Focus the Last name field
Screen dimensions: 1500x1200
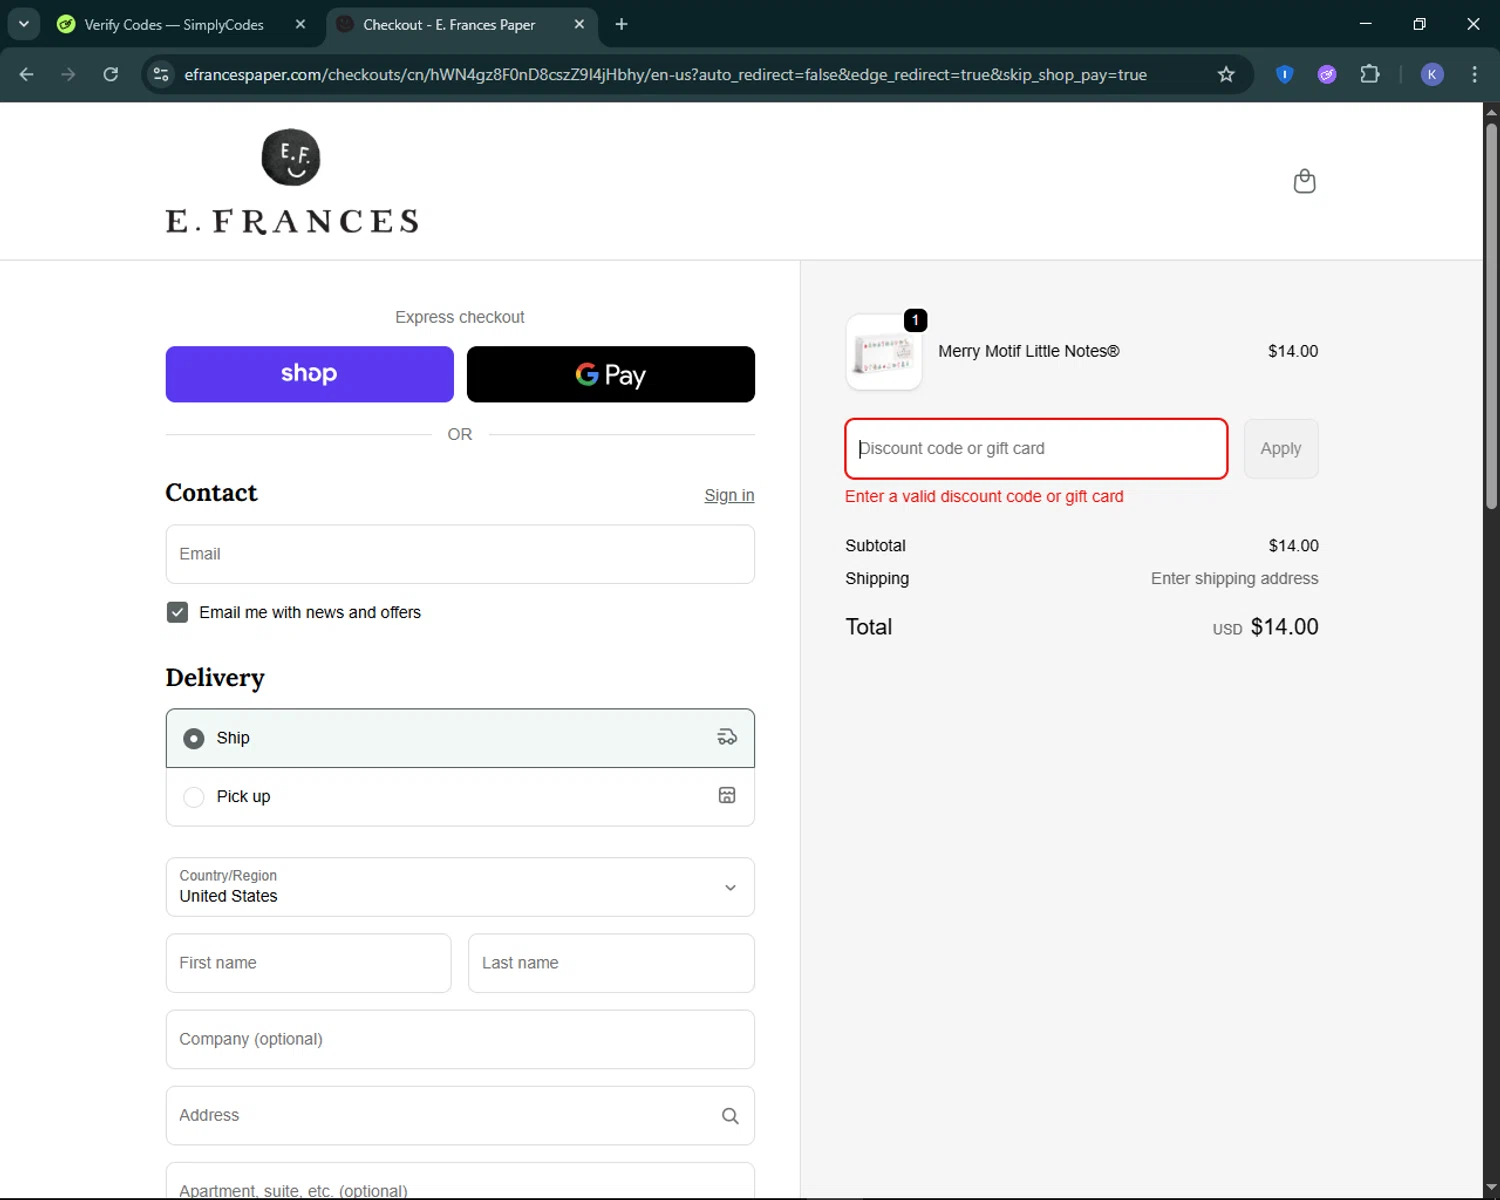point(611,963)
